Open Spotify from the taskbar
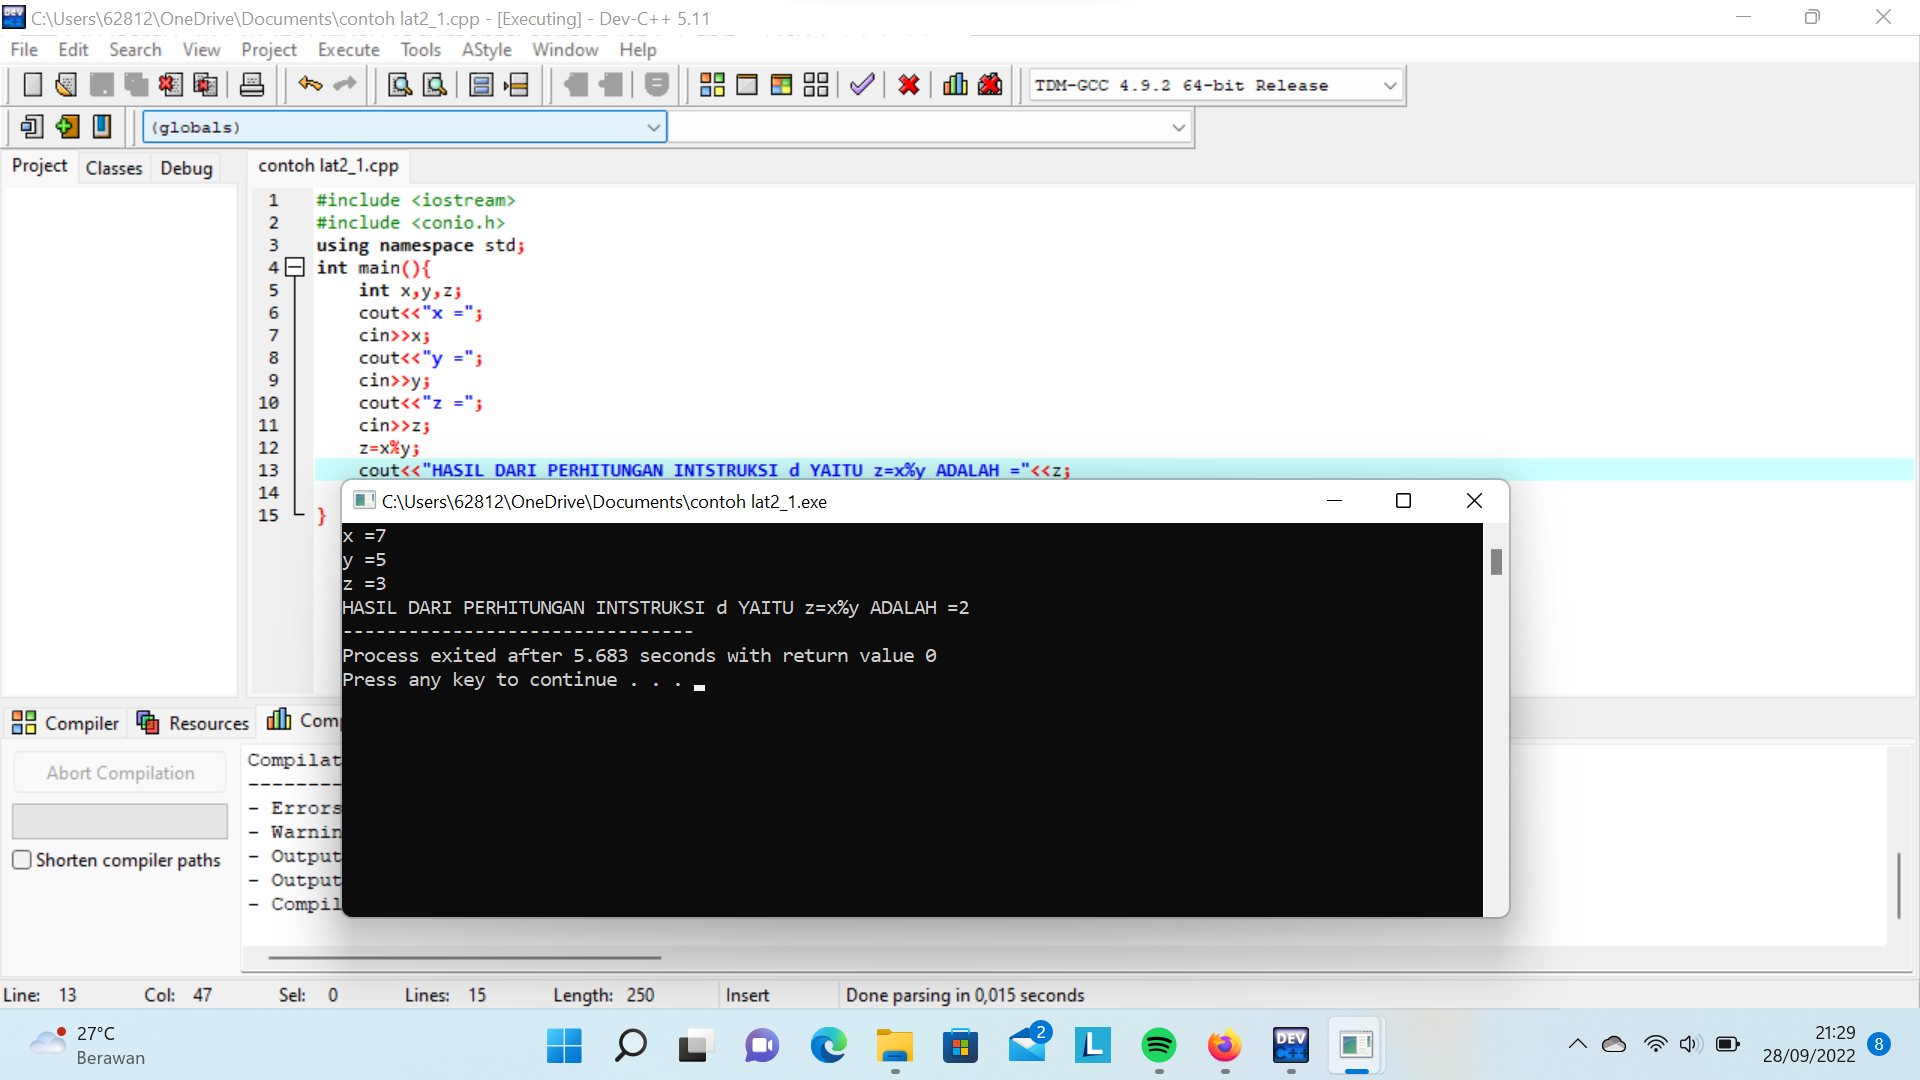The image size is (1920, 1080). 1159,1046
